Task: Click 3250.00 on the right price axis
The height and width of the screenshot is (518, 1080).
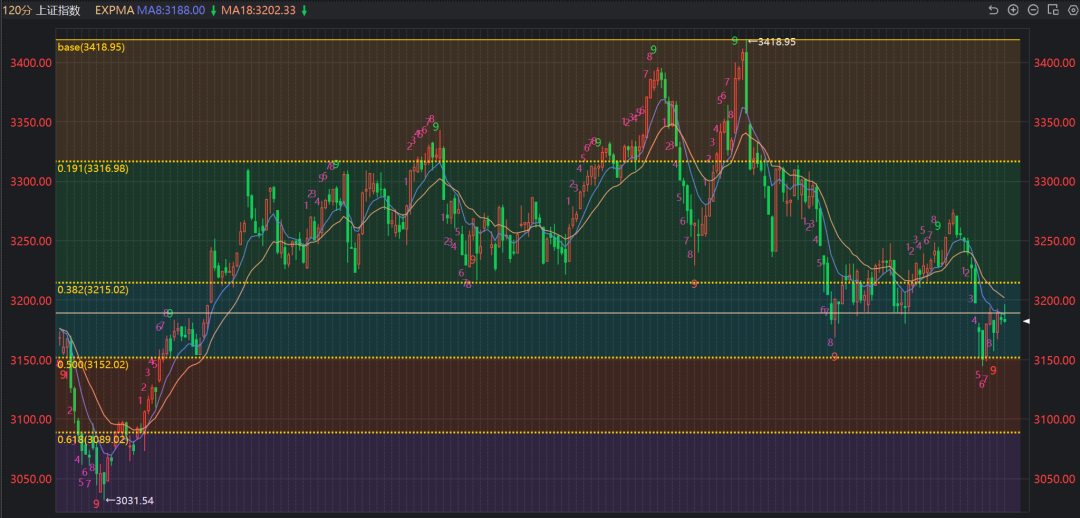Action: click(x=1054, y=241)
